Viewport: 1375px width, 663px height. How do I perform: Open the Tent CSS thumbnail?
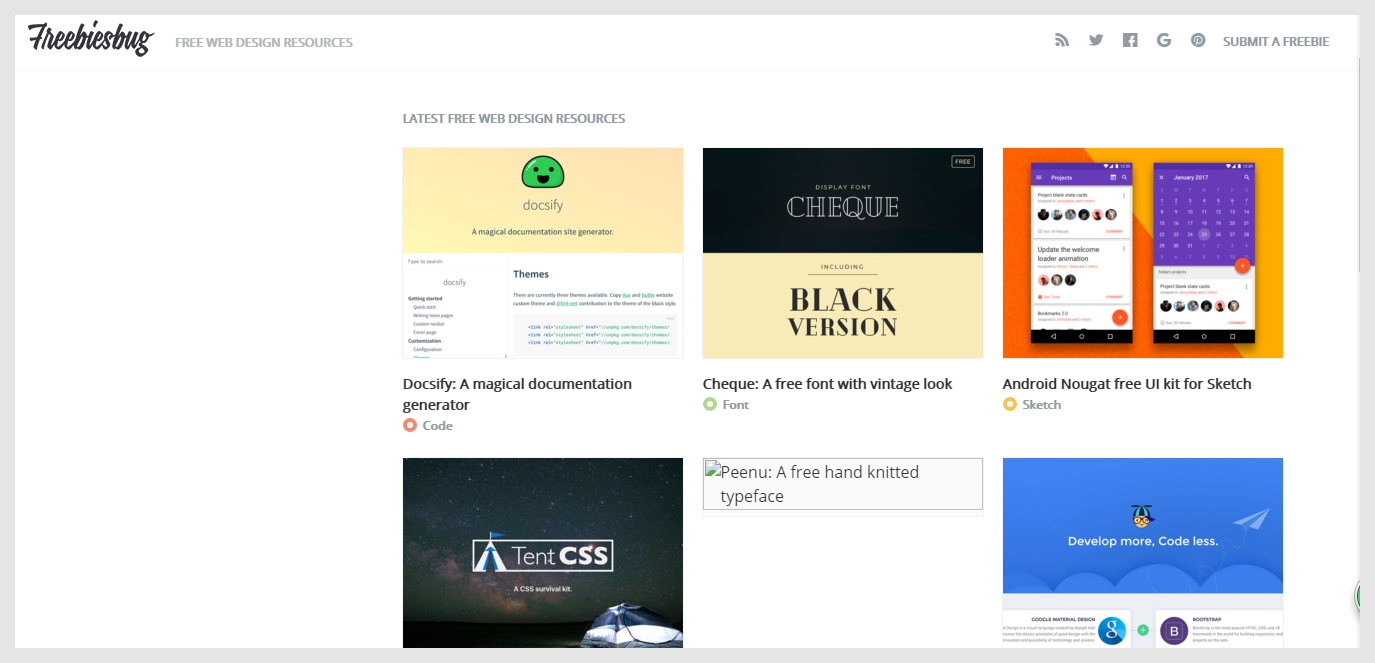(x=543, y=553)
